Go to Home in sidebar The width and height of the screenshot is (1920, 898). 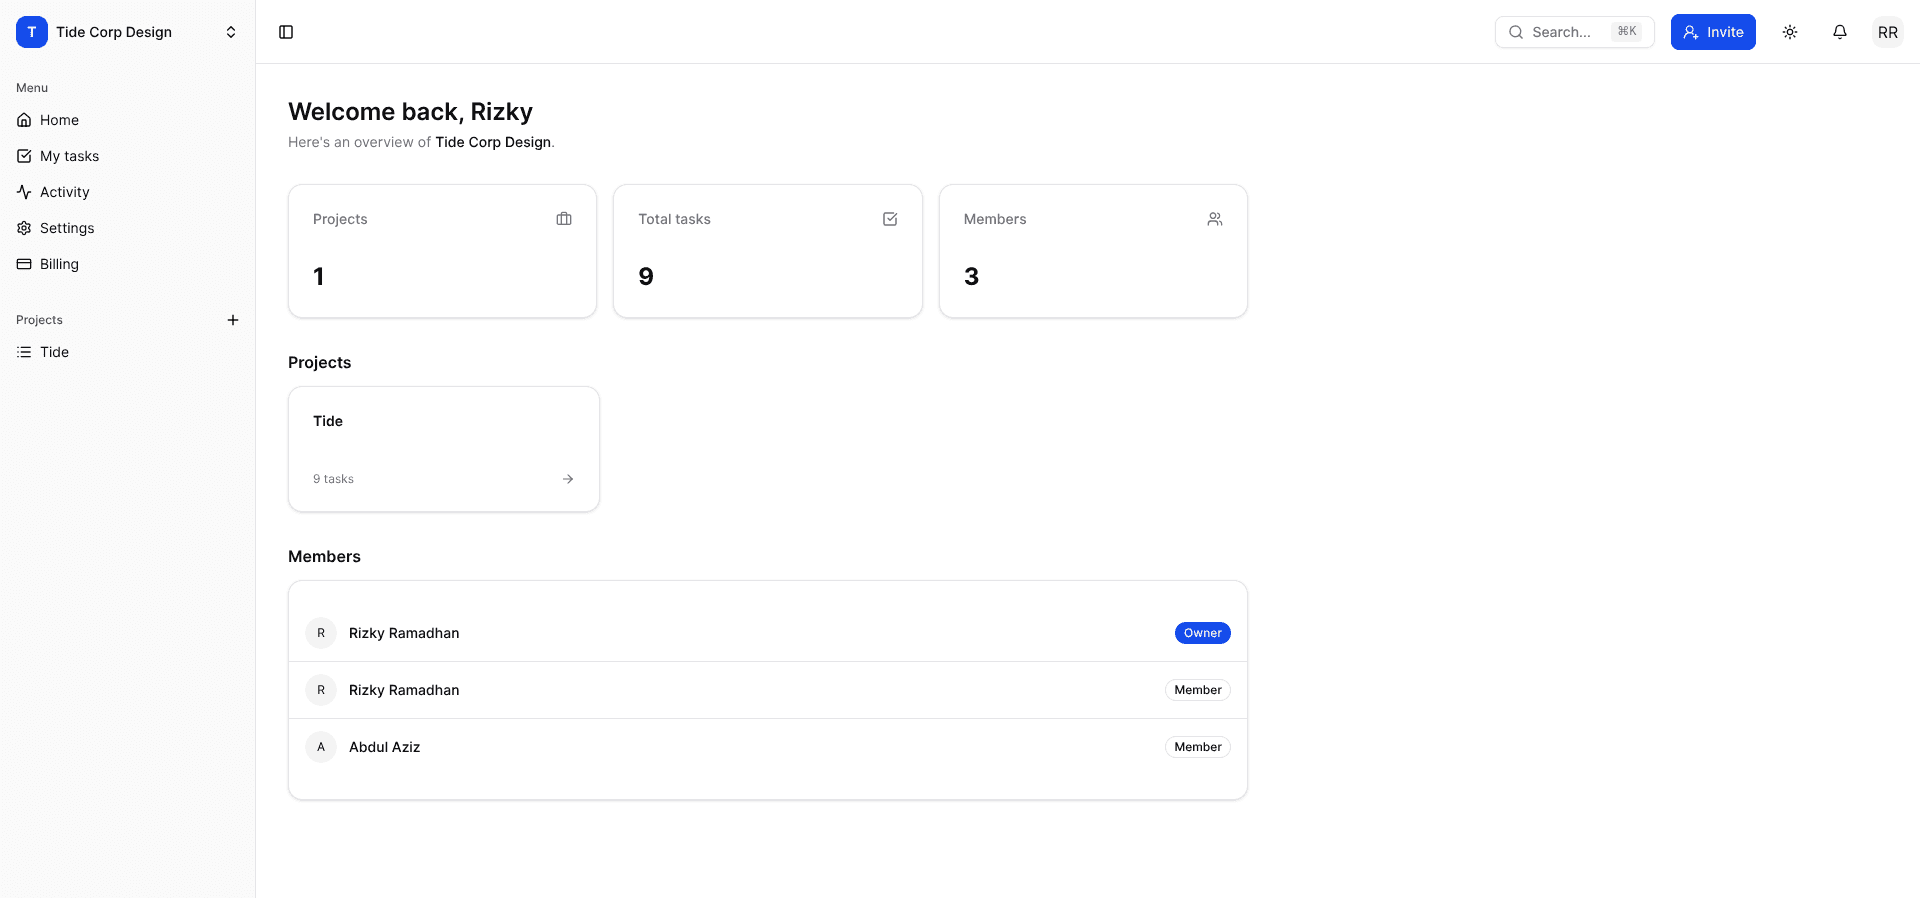127,120
